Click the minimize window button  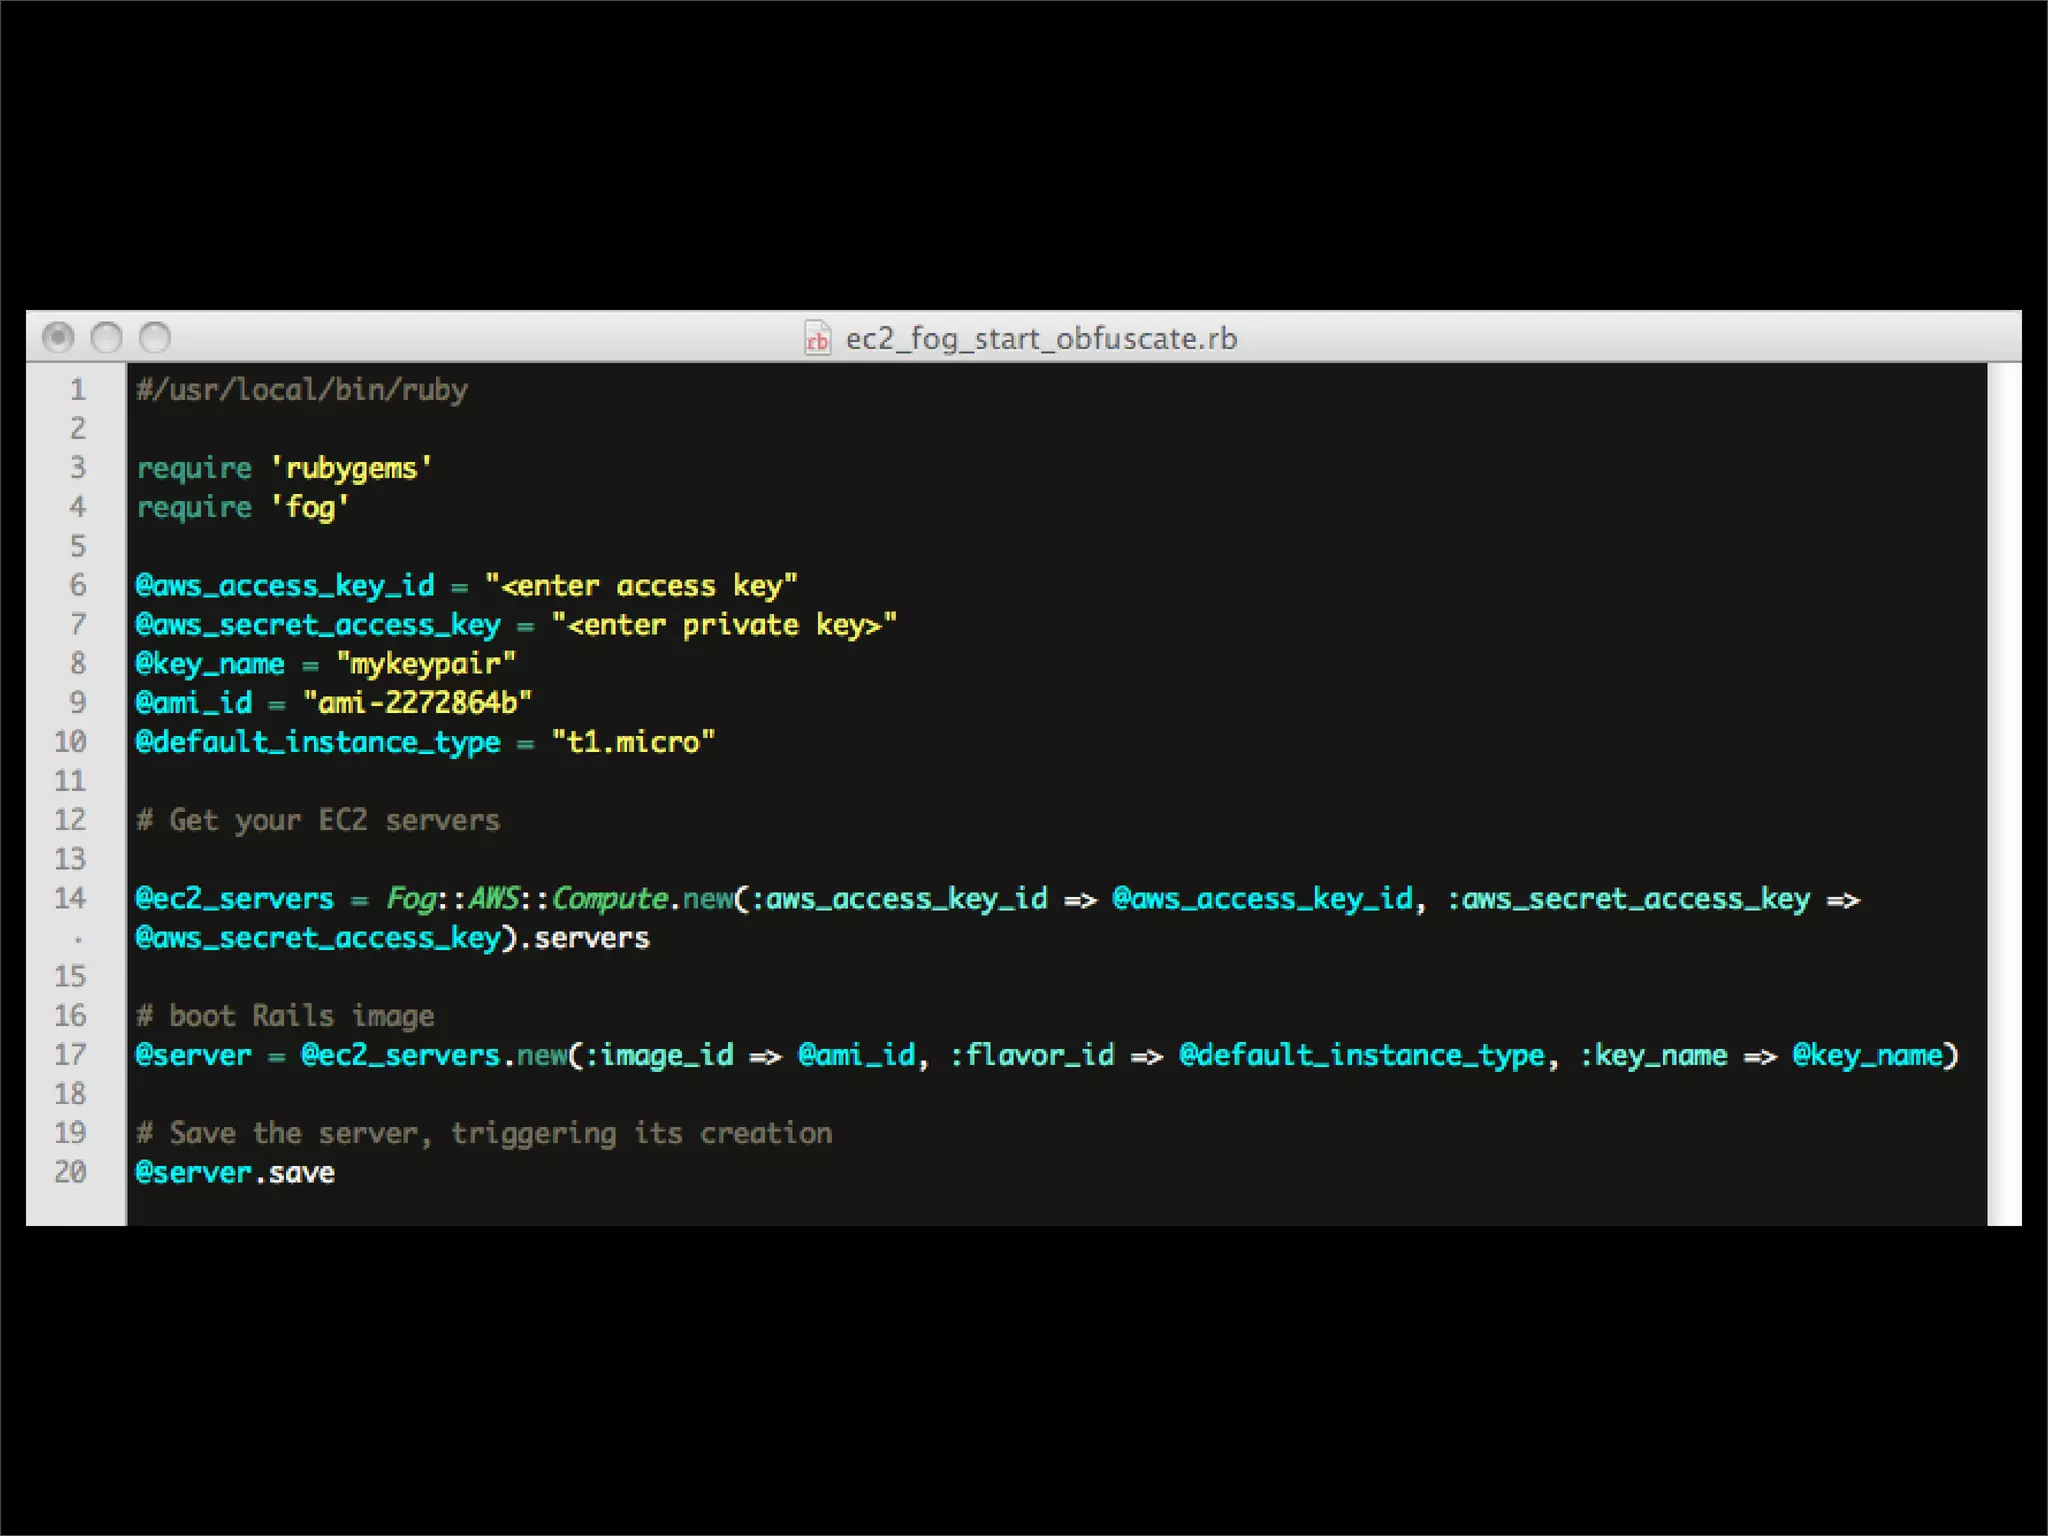click(x=106, y=338)
